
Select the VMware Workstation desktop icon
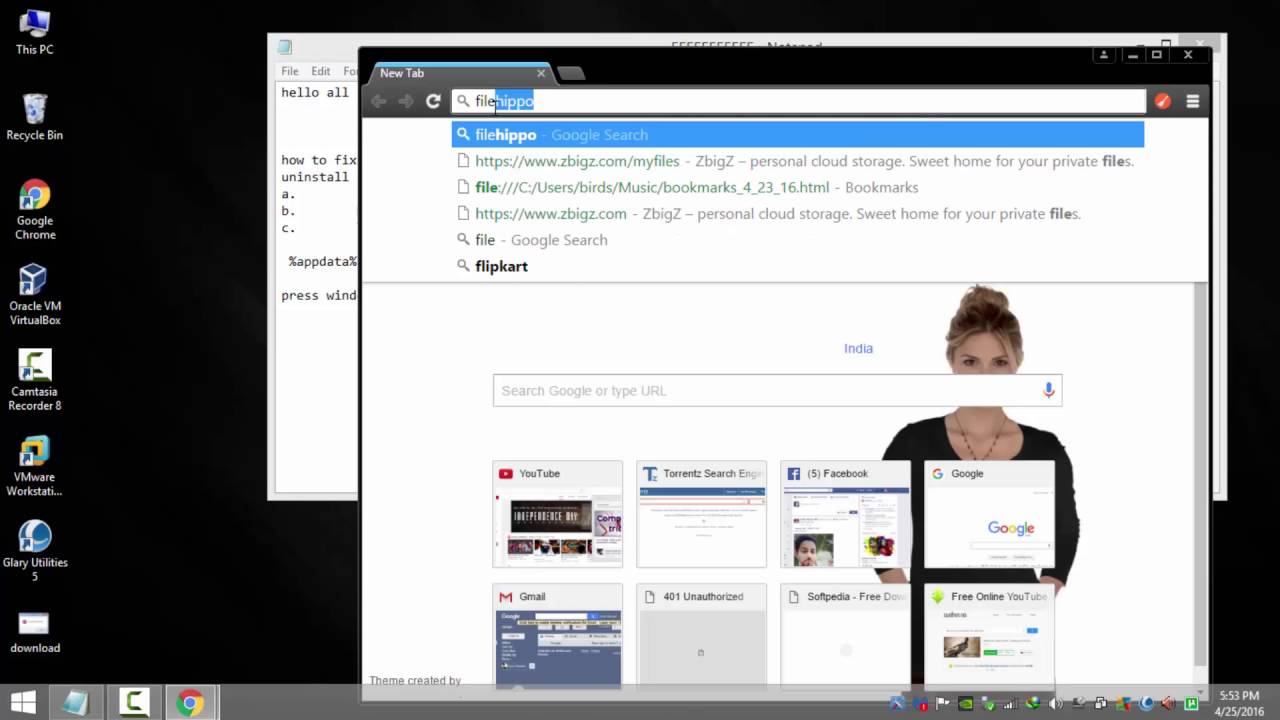click(35, 466)
